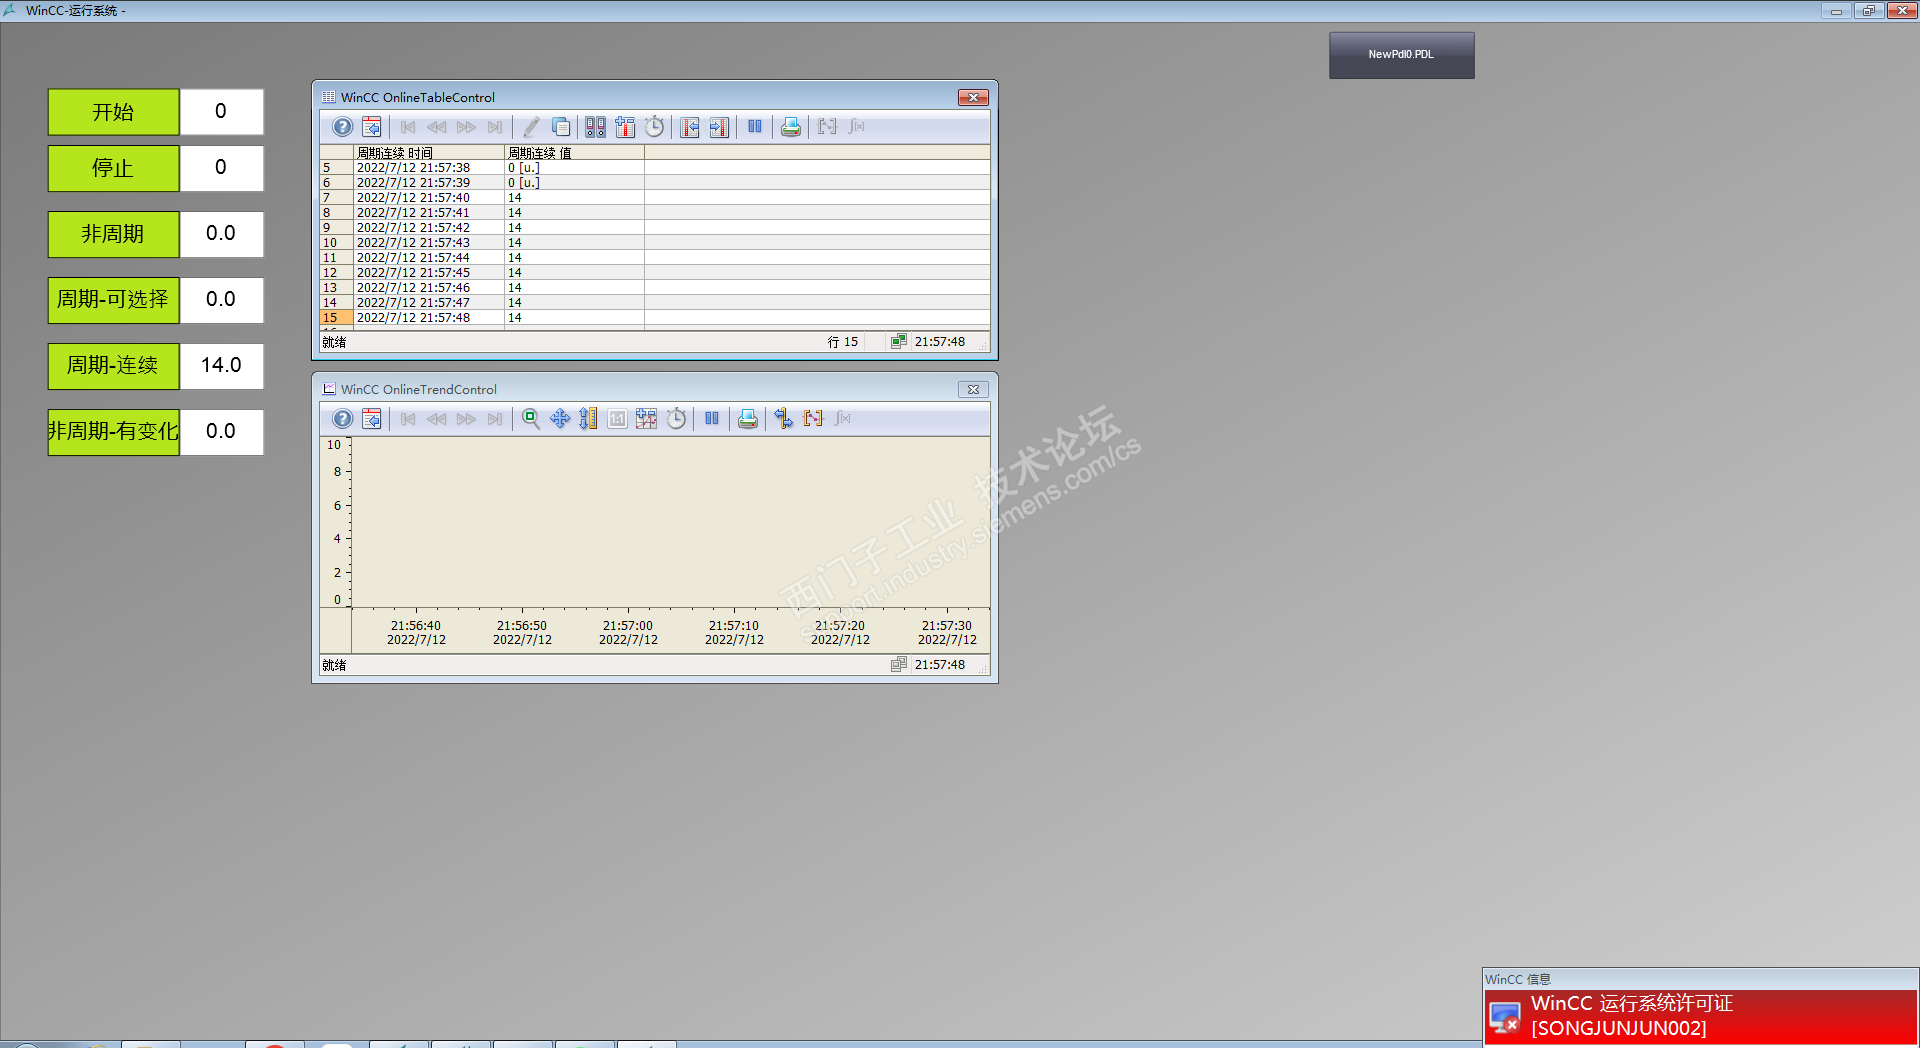This screenshot has width=1920, height=1048.
Task: Open configuration dialog in OnlineTableControl toolbar
Action: (371, 127)
